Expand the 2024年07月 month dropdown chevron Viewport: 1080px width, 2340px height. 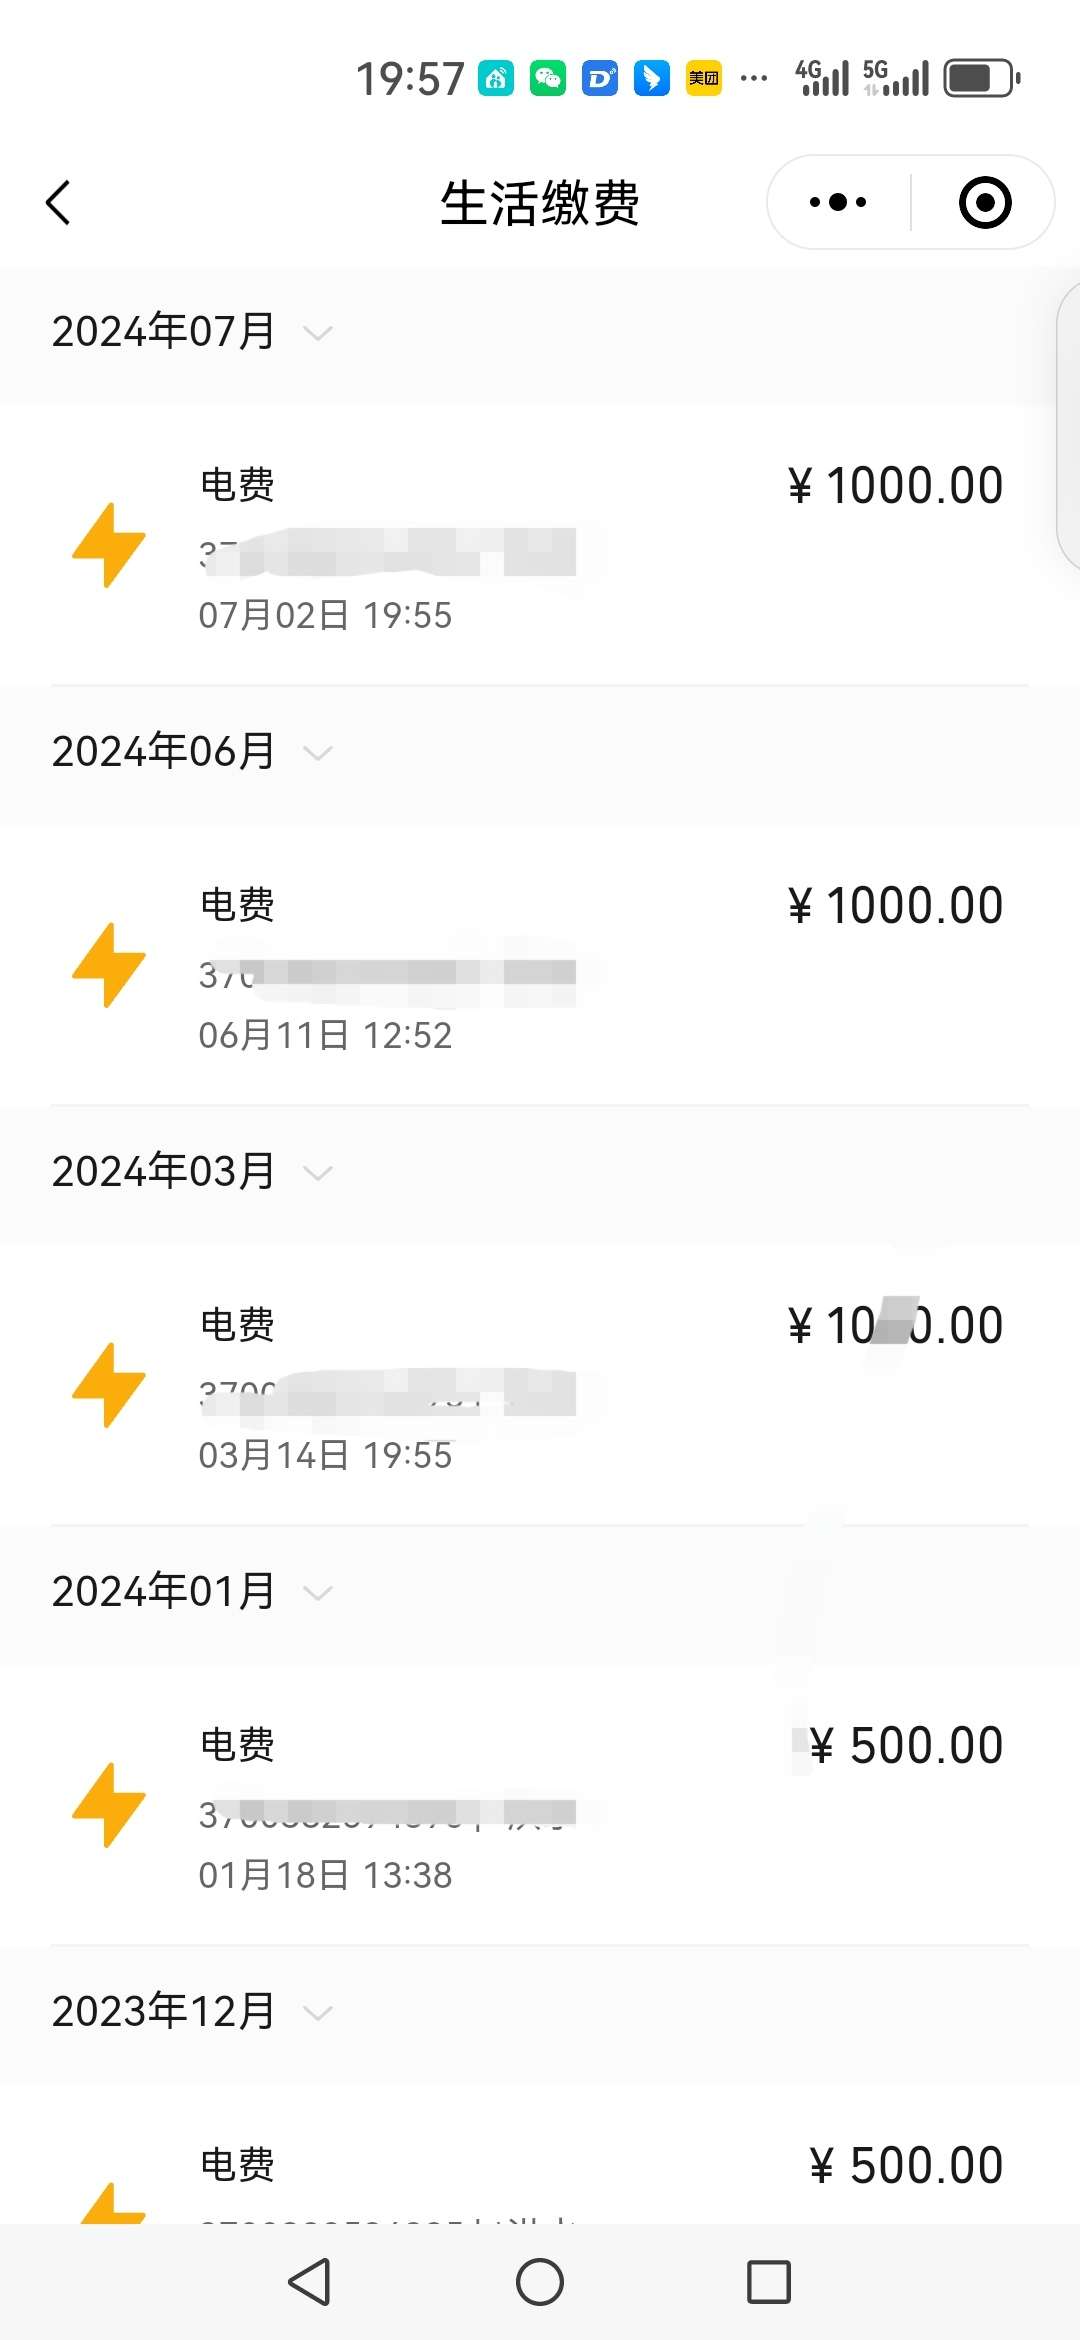pyautogui.click(x=317, y=333)
